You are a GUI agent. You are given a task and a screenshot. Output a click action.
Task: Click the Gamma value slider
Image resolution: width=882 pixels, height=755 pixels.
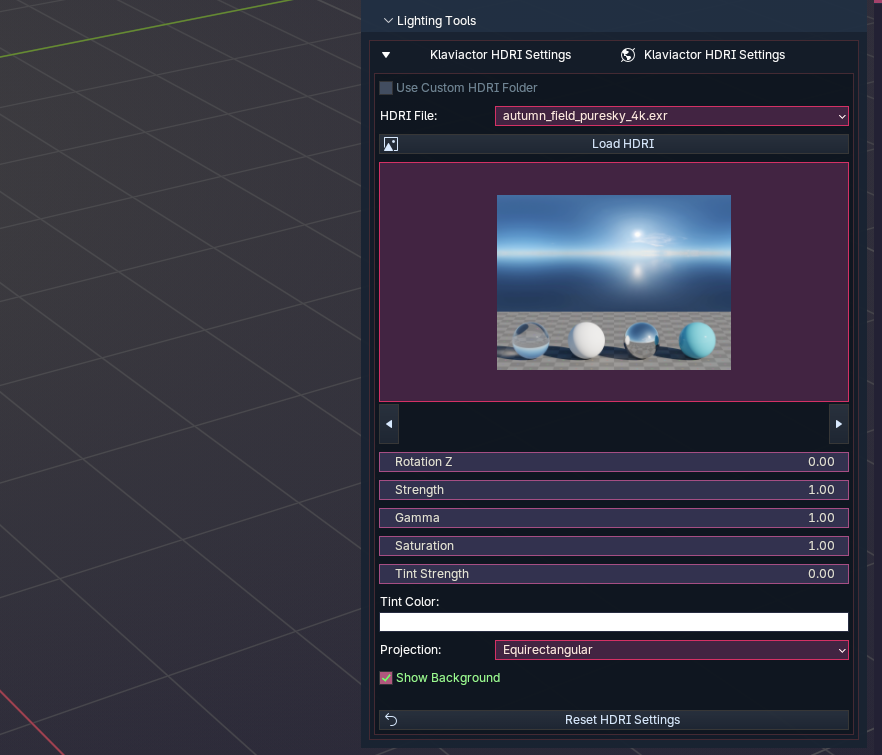coord(614,518)
